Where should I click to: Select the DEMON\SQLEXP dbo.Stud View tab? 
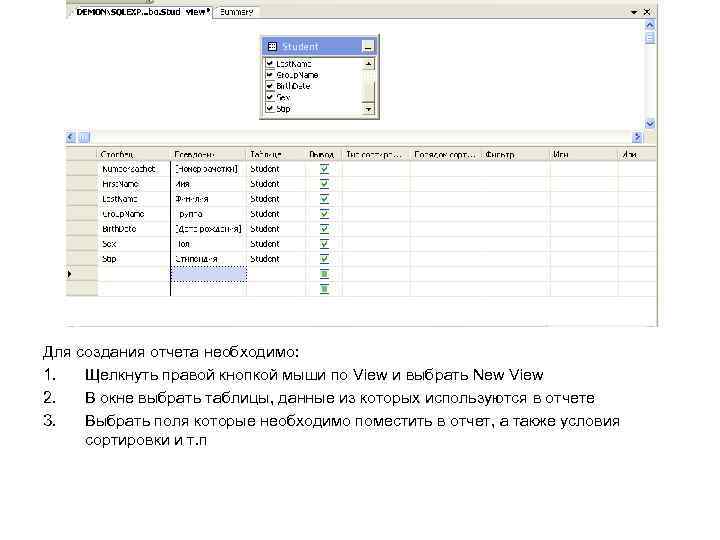pyautogui.click(x=142, y=12)
